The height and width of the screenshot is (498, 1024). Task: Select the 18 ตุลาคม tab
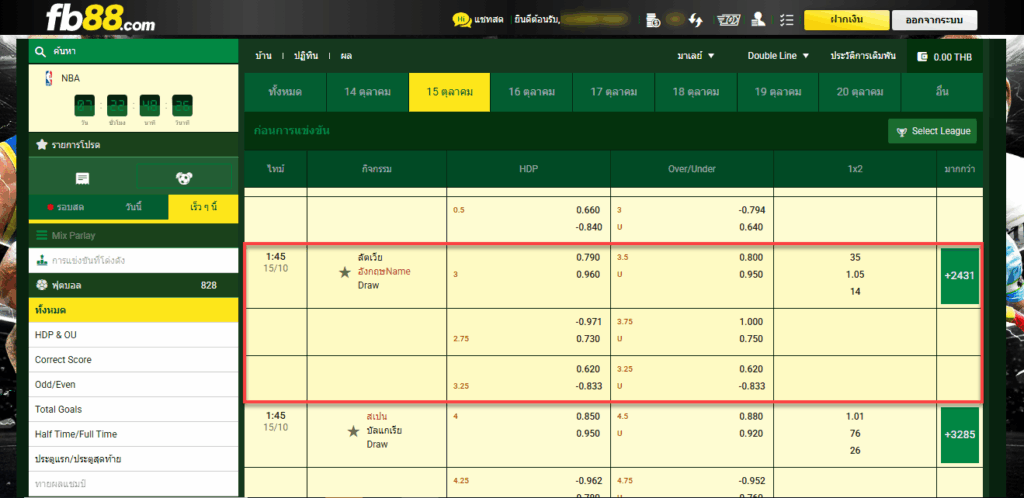click(696, 92)
